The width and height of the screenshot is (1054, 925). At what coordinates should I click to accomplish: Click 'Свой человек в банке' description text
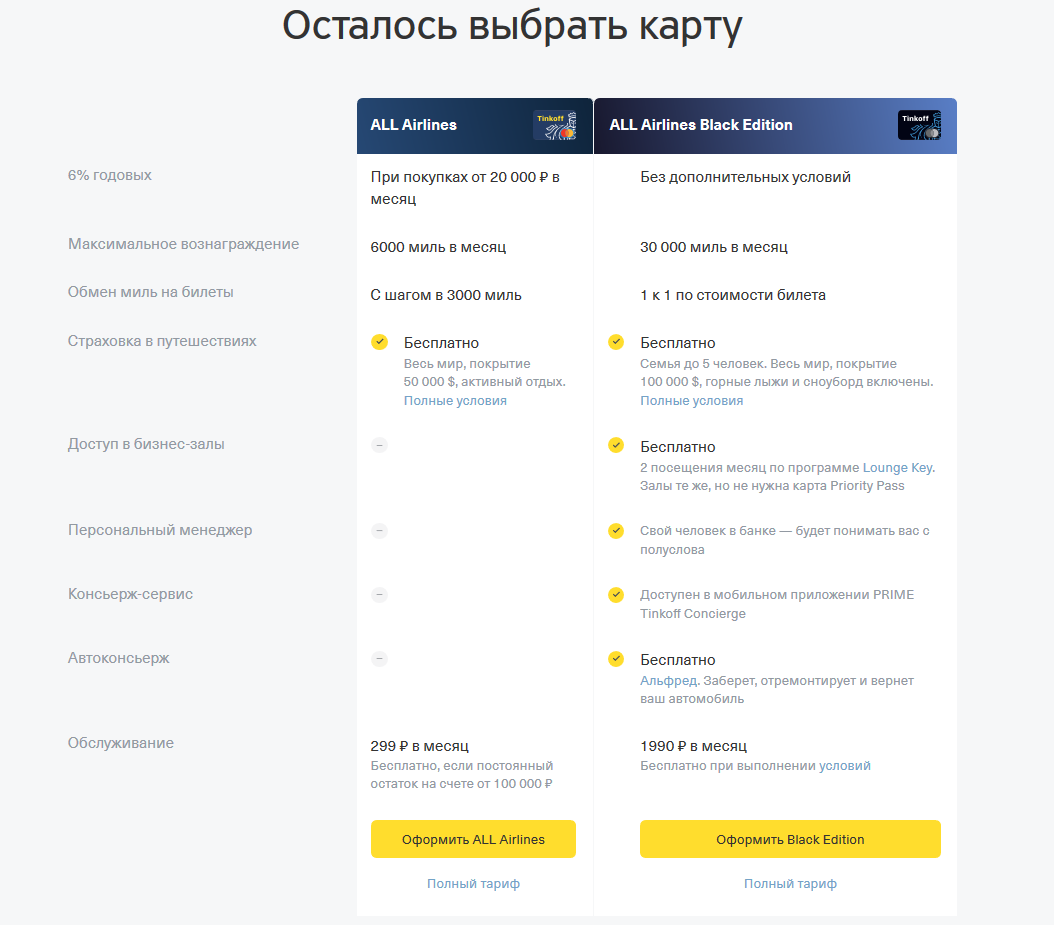tap(784, 540)
